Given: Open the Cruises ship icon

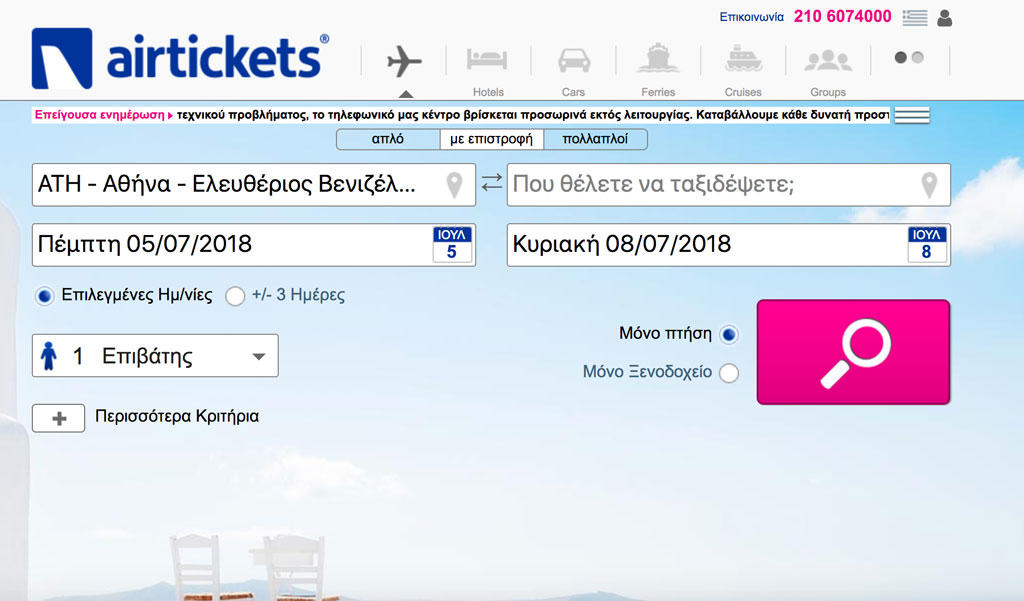Looking at the screenshot, I should [743, 59].
